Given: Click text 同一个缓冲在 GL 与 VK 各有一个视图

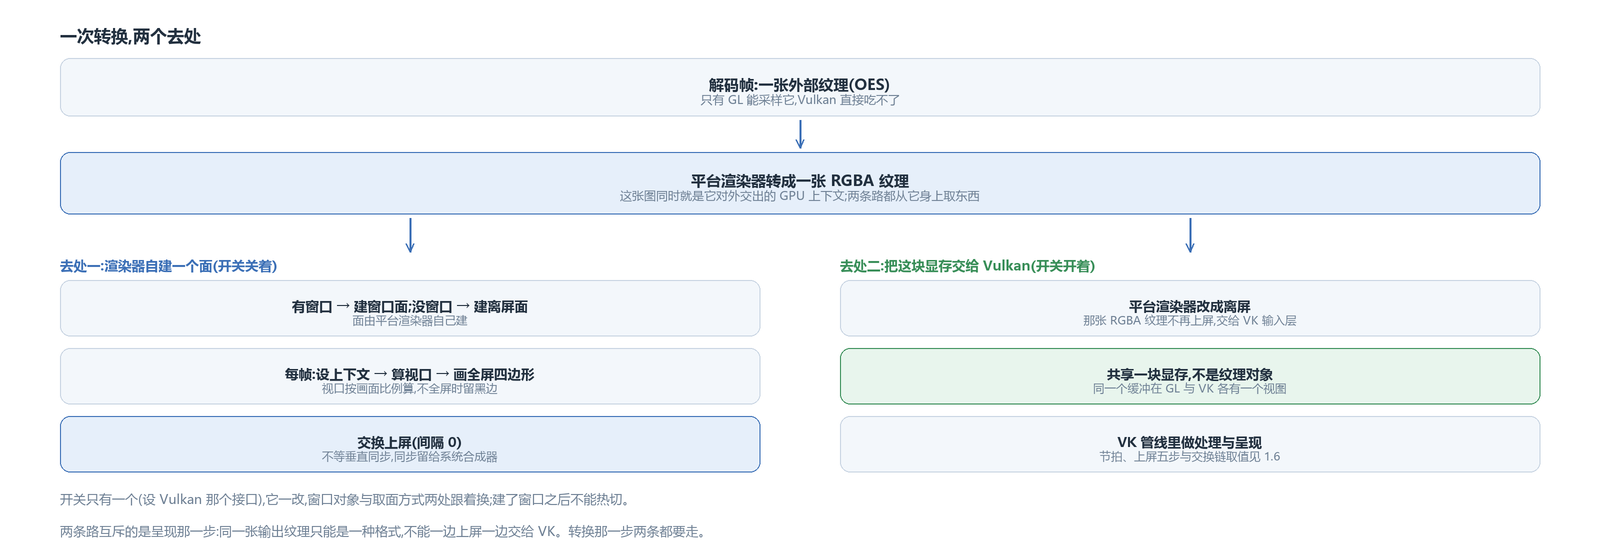Looking at the screenshot, I should pyautogui.click(x=1190, y=389).
